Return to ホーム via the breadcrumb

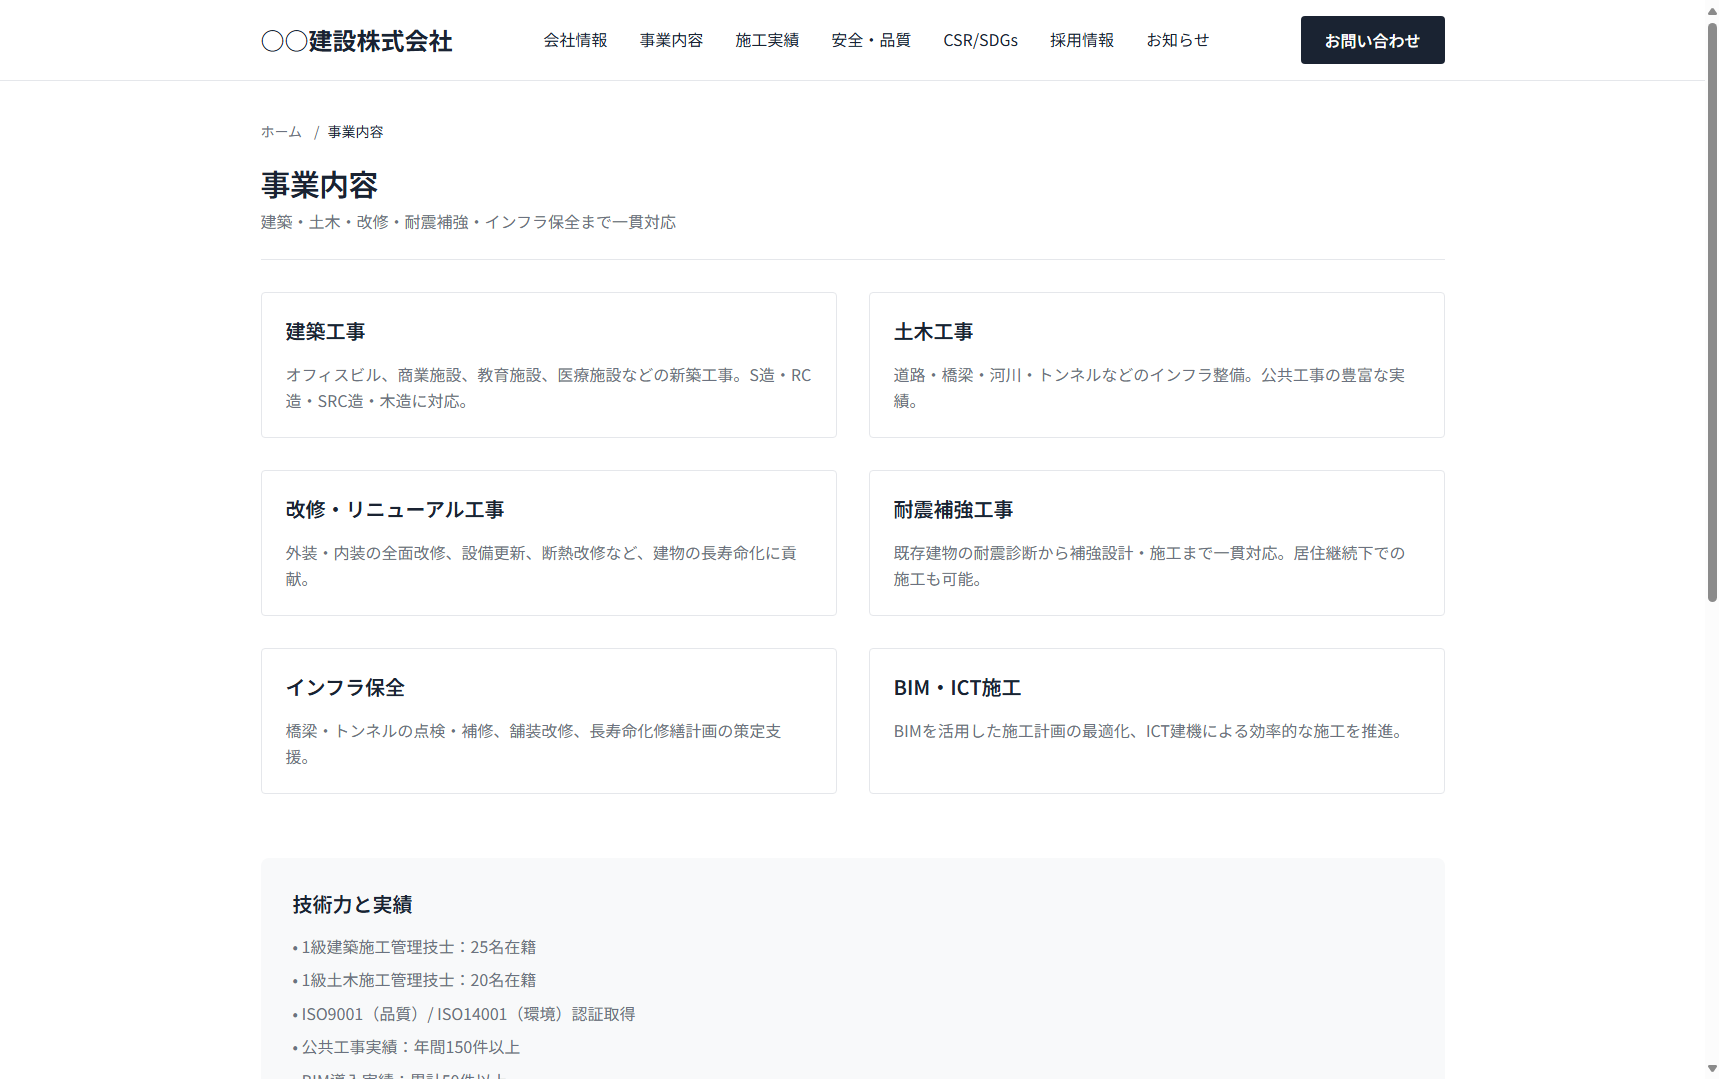[281, 131]
